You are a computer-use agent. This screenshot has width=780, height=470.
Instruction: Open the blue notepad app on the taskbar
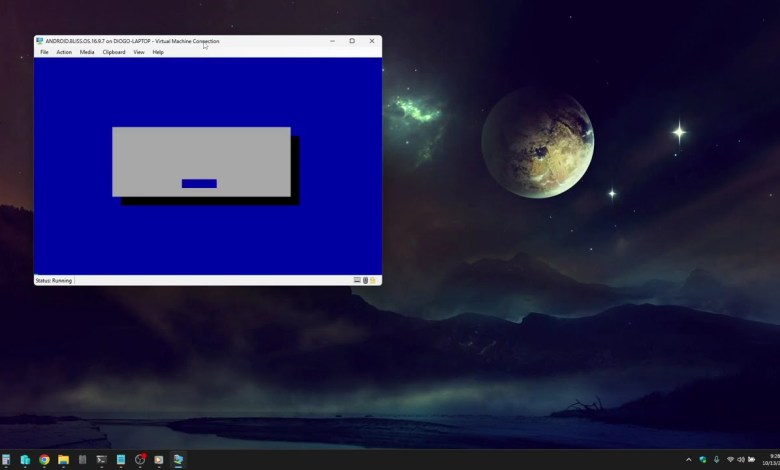pos(121,460)
